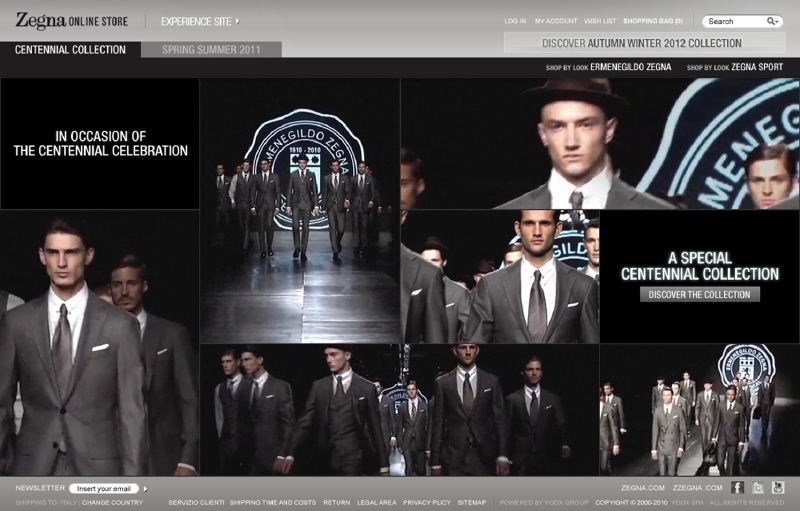
Task: Click the Change Country link
Action: pos(112,502)
